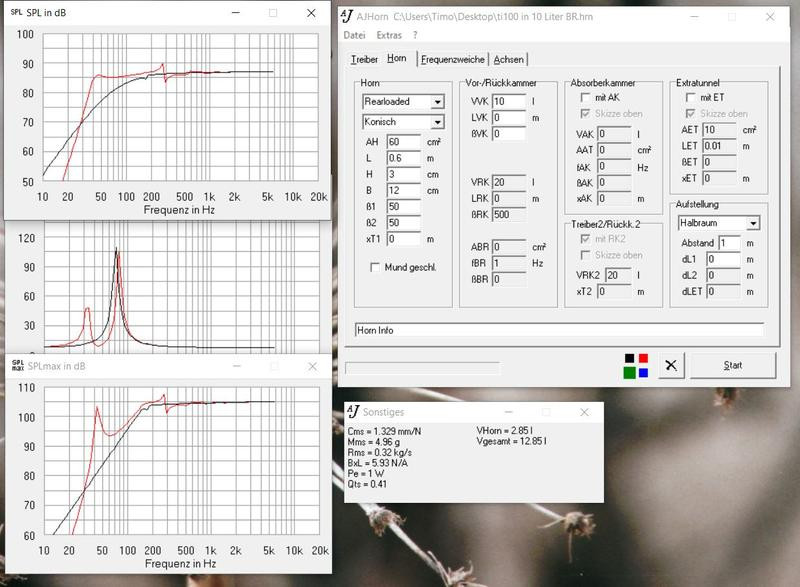Minimize the SPL in dB graph window

point(234,13)
